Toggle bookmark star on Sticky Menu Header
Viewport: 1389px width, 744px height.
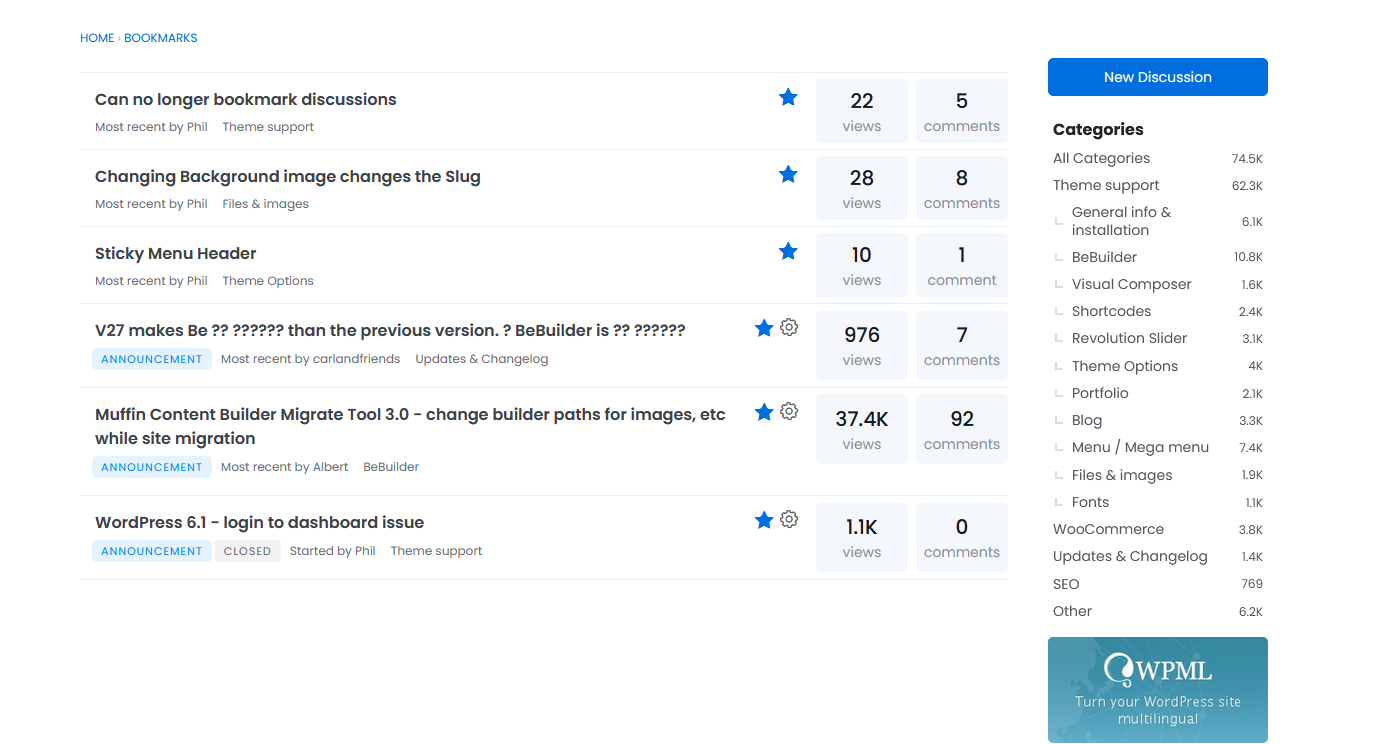[788, 251]
